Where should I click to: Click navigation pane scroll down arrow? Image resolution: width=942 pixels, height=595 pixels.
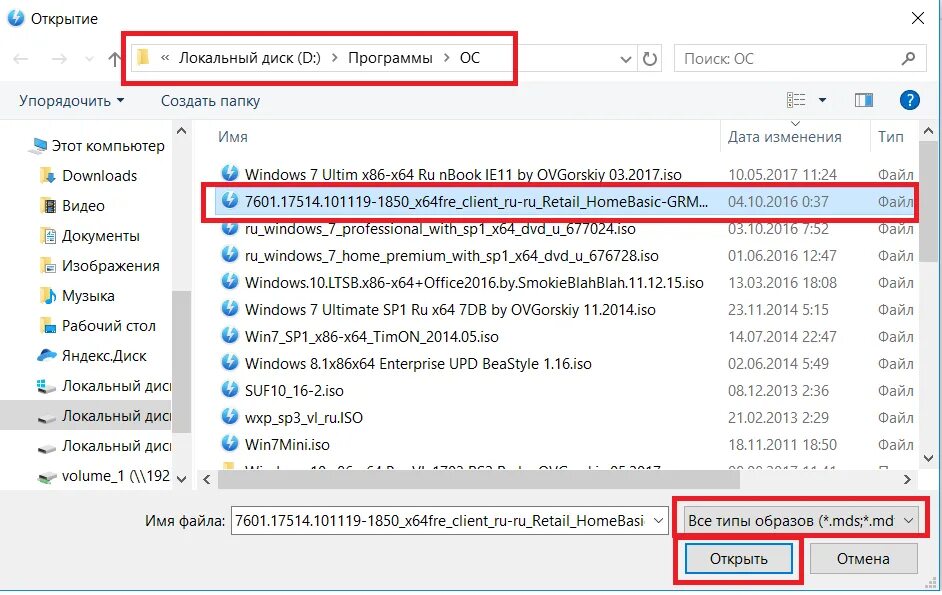click(181, 479)
